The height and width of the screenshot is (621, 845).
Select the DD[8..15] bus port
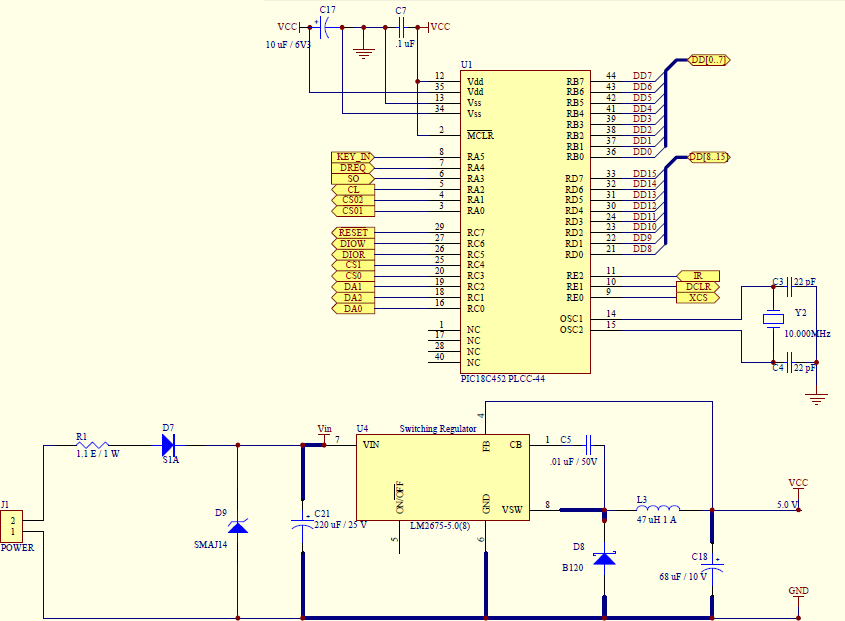tap(709, 157)
